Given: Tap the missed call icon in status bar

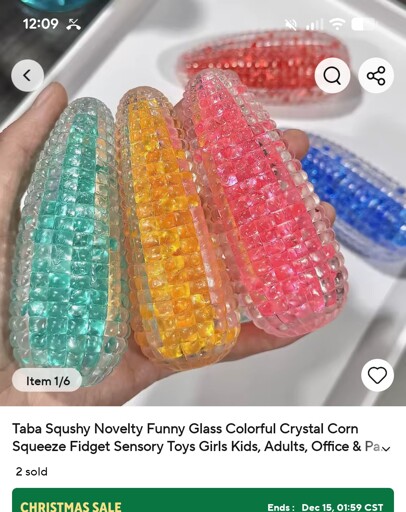Looking at the screenshot, I should (73, 24).
